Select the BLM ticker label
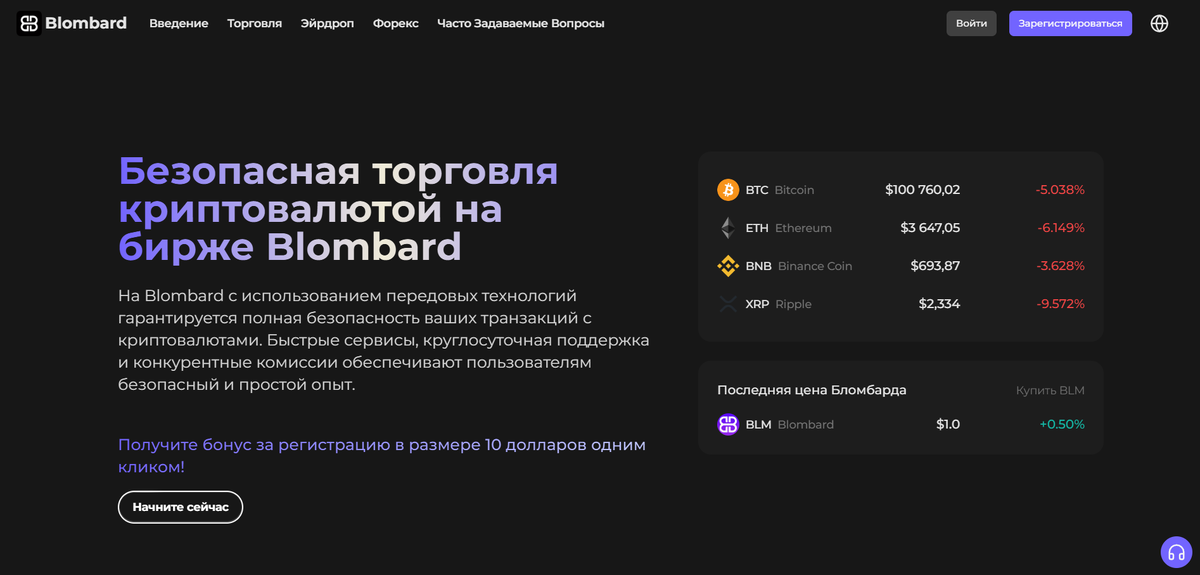 click(x=759, y=424)
